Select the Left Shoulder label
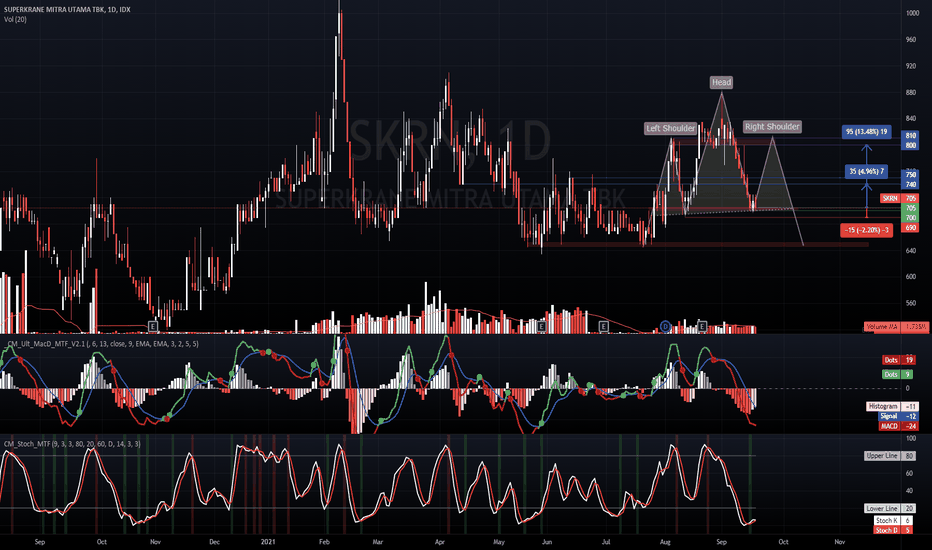This screenshot has height=550, width=932. pyautogui.click(x=670, y=128)
